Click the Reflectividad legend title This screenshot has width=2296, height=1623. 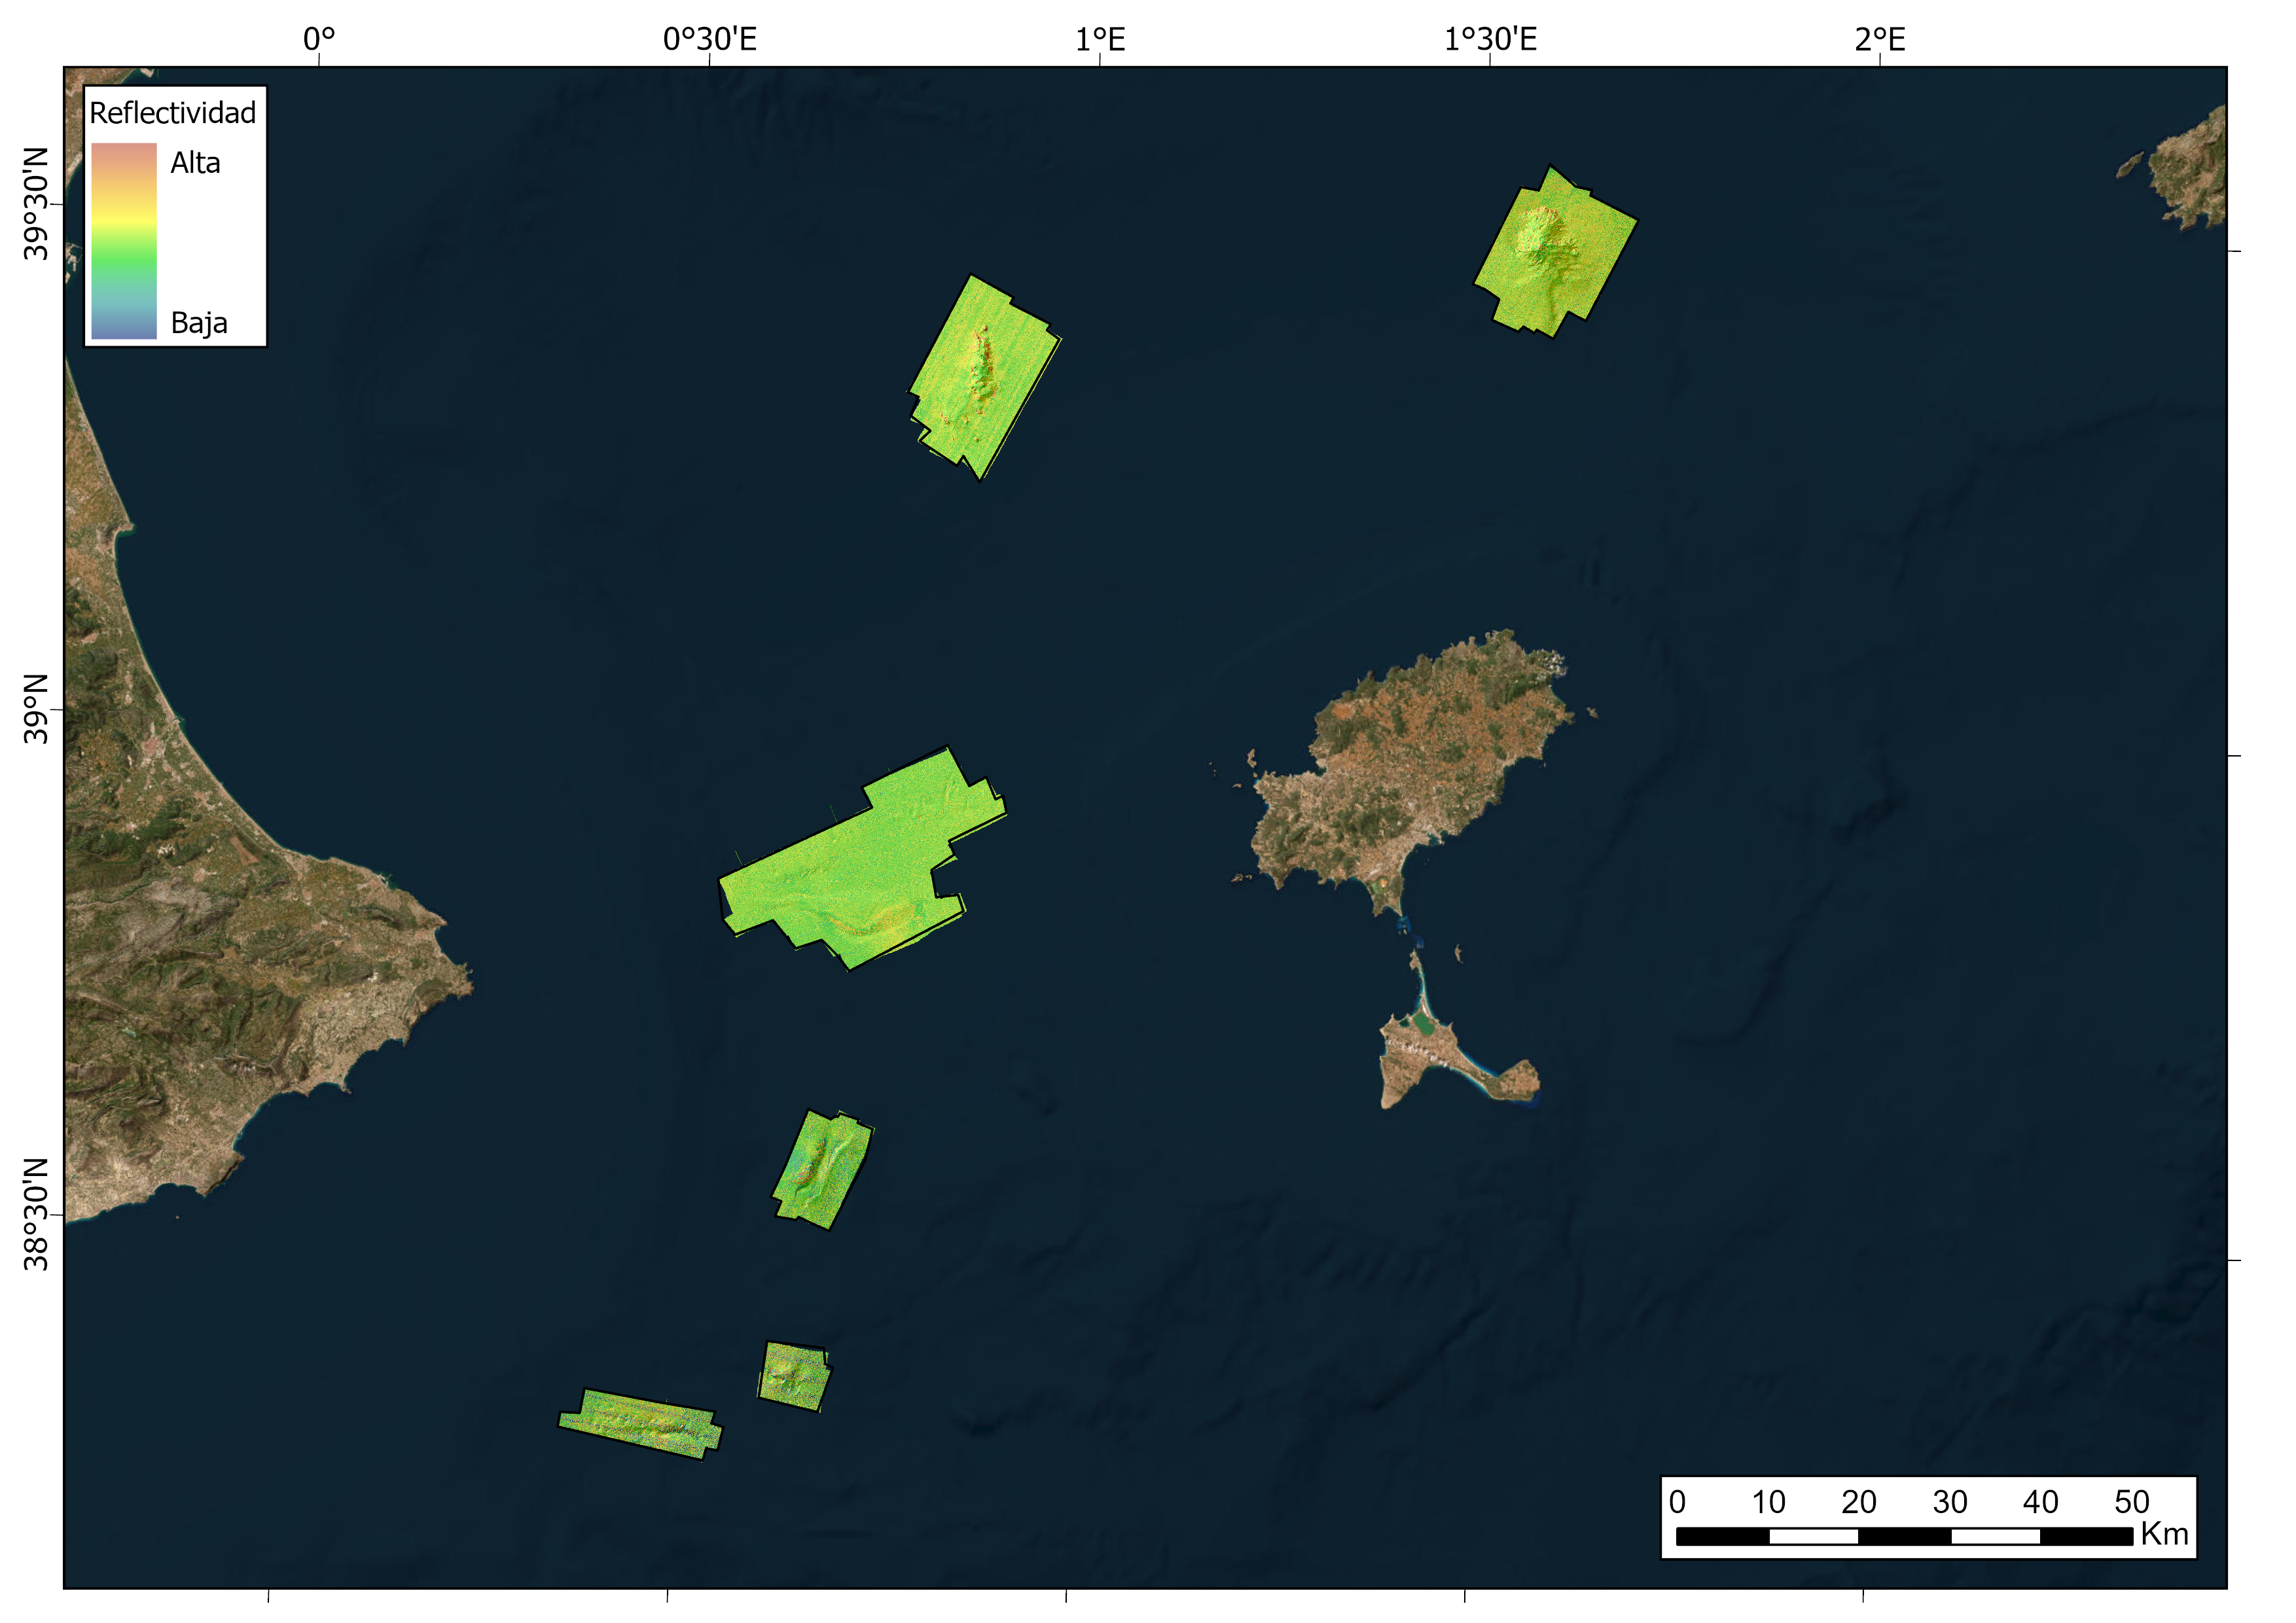172,112
